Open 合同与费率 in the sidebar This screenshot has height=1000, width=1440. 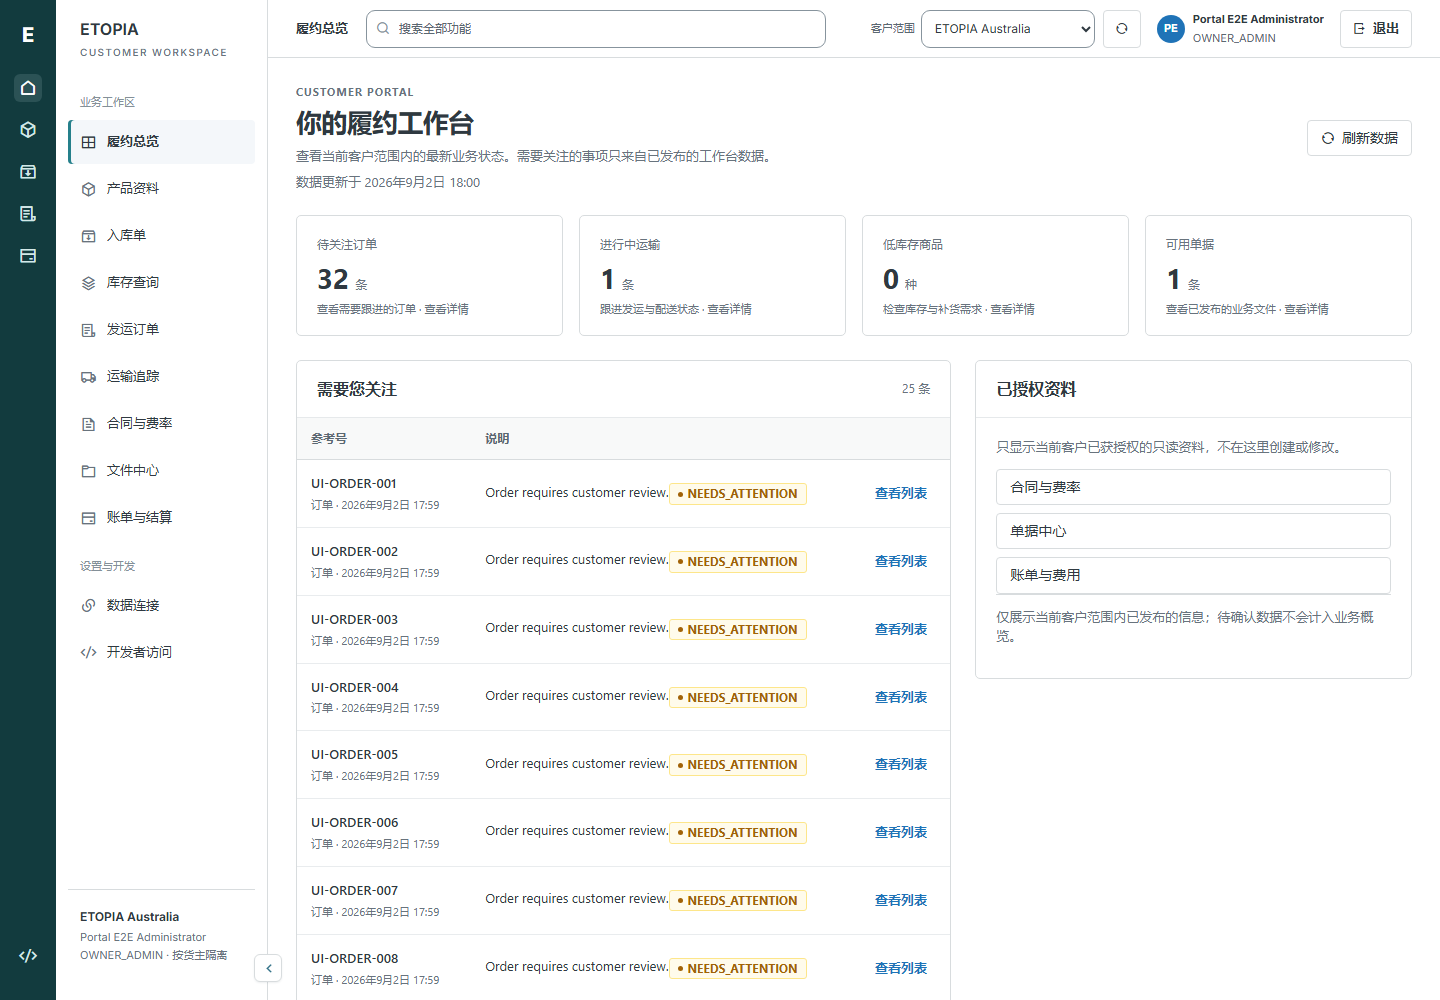coord(161,424)
